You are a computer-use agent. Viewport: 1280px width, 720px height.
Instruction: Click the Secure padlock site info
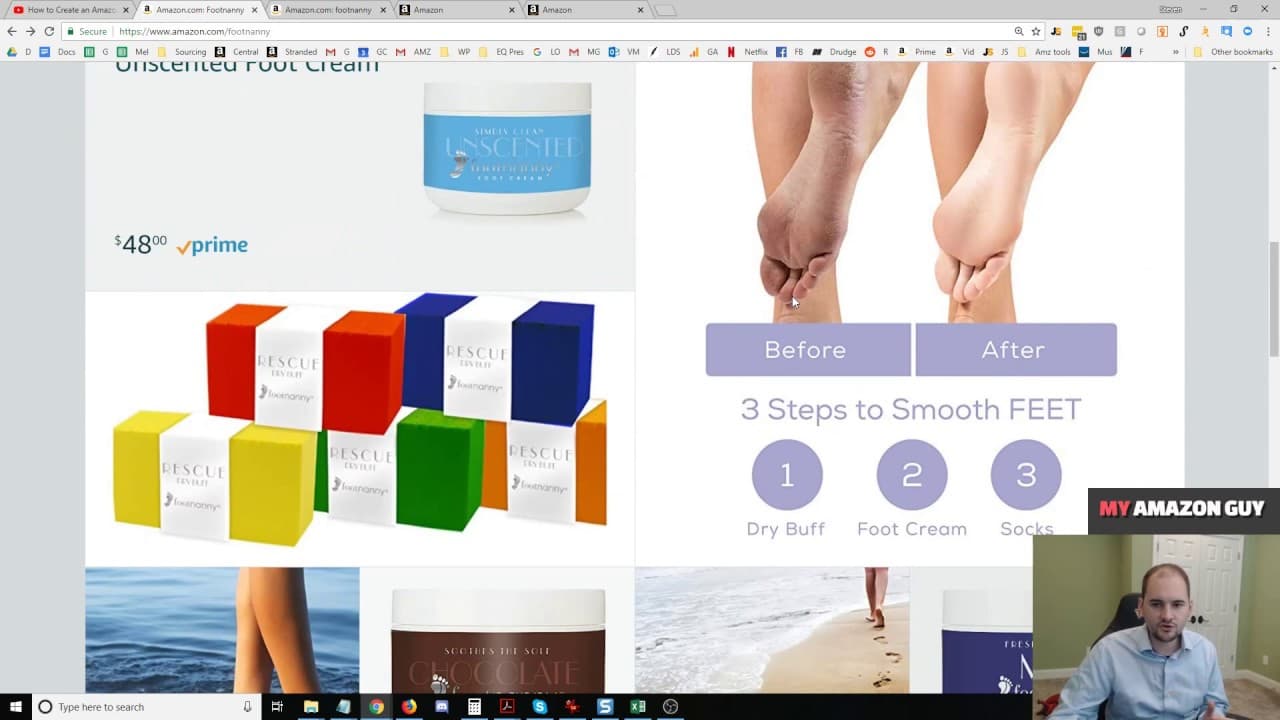pos(87,31)
